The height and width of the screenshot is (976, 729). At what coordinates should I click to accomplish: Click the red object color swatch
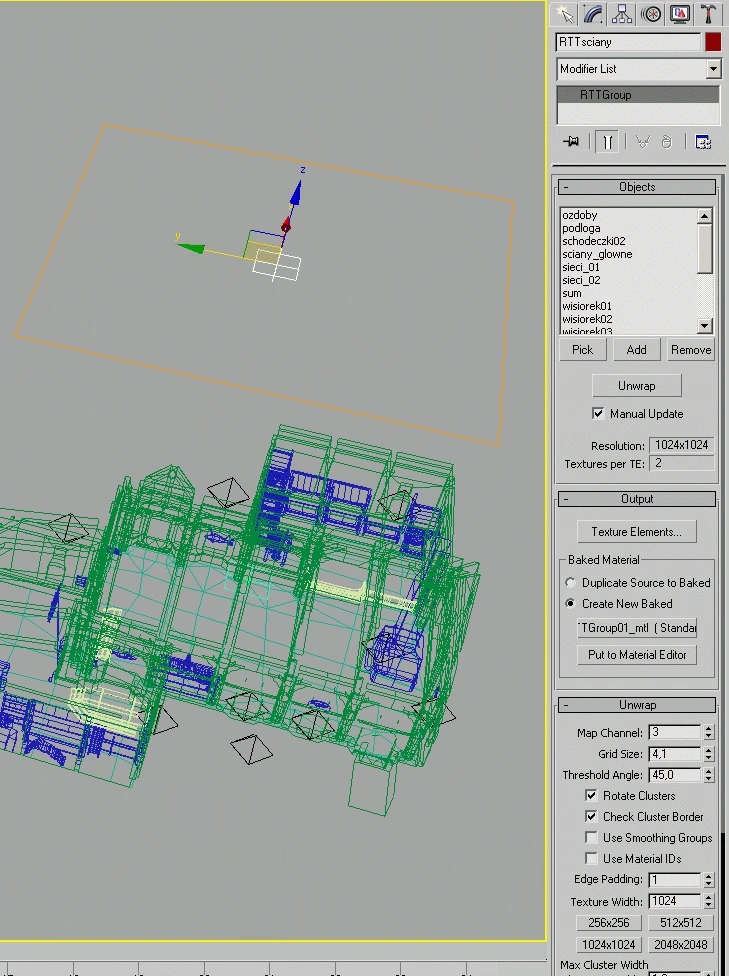click(713, 42)
